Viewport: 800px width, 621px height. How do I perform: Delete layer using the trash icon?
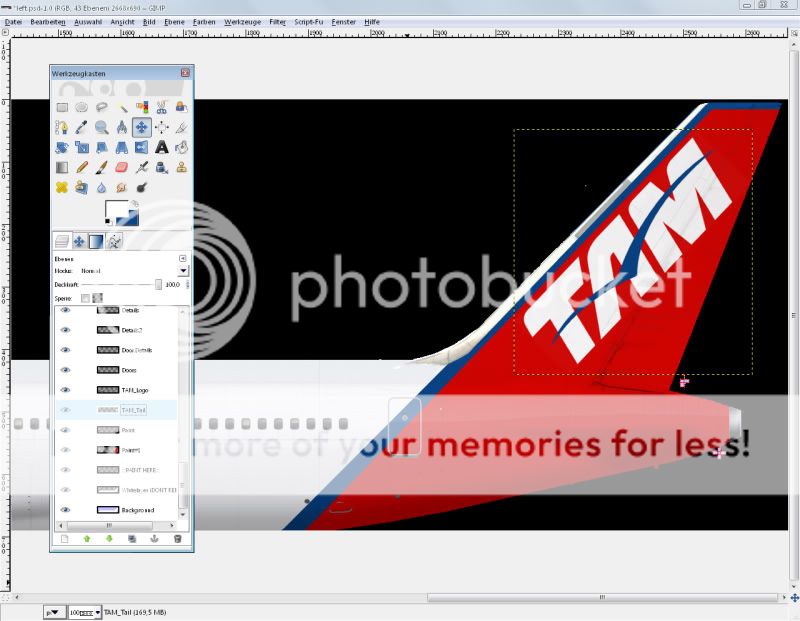coord(177,539)
